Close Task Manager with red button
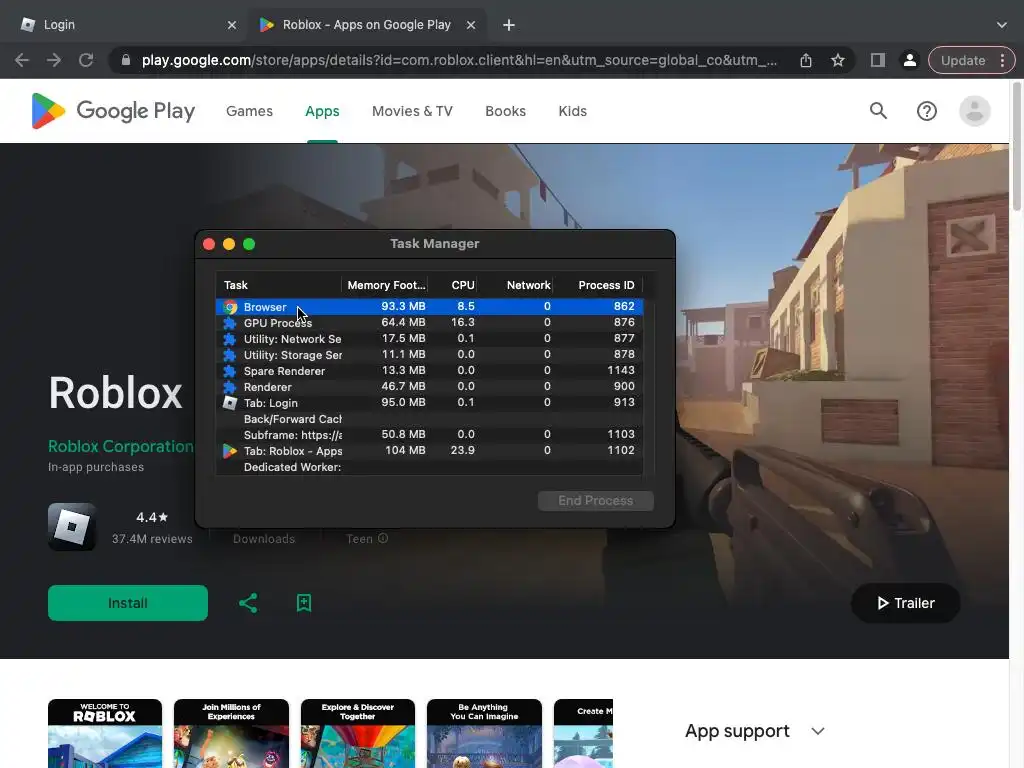Screen dimensions: 1024x768 point(209,244)
